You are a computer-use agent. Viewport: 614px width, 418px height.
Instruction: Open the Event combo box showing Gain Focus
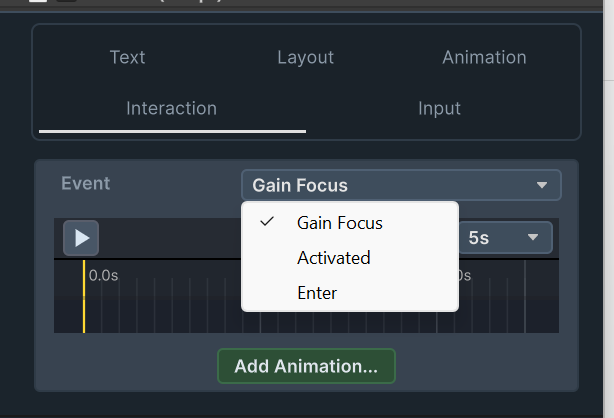pyautogui.click(x=401, y=185)
